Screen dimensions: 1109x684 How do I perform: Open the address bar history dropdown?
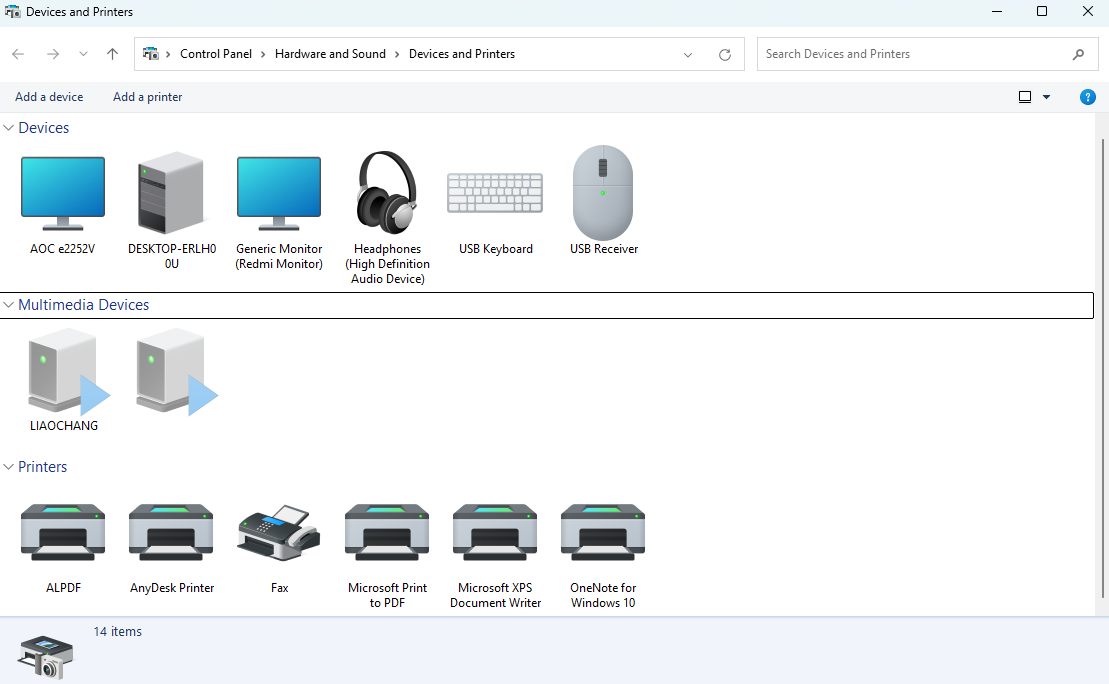(x=688, y=55)
